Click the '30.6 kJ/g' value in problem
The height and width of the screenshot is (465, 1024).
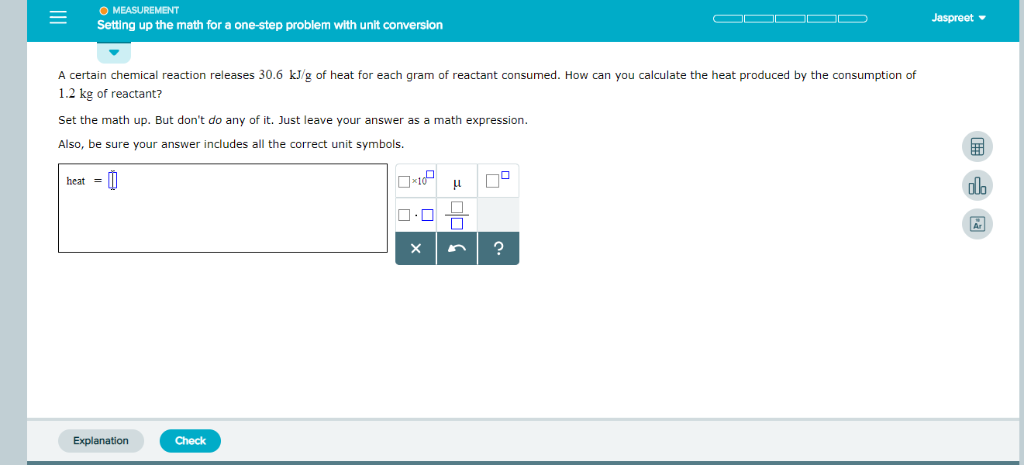point(285,75)
